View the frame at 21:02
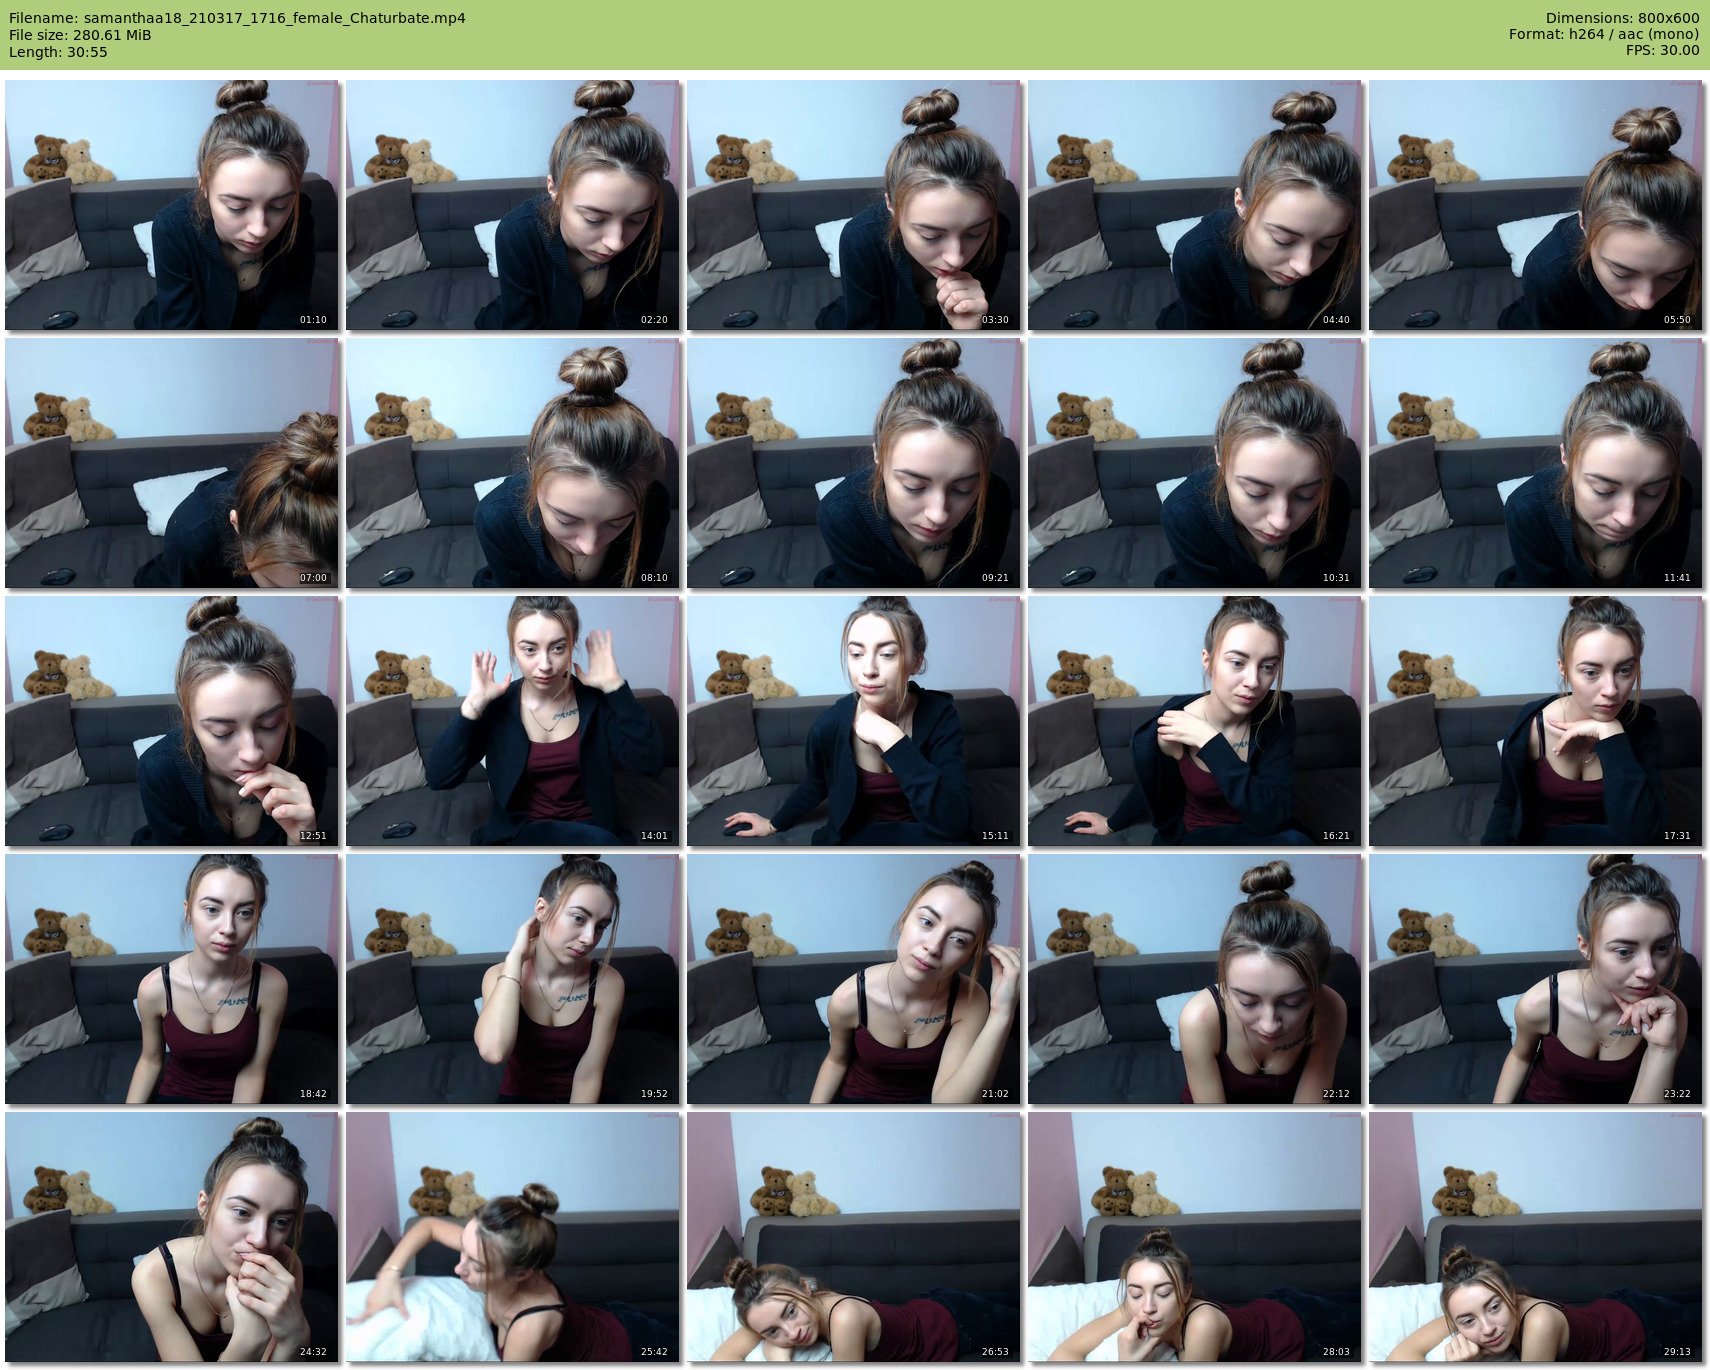Screen dimensions: 1710x1370 coord(854,979)
